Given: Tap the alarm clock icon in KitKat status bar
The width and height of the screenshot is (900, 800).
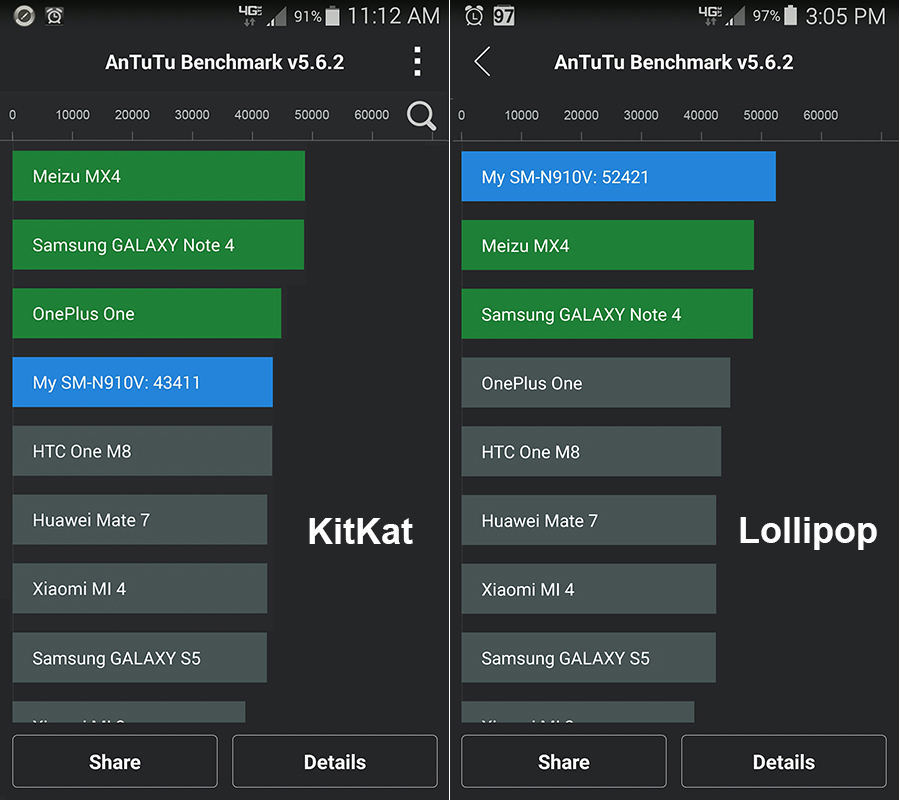Looking at the screenshot, I should pyautogui.click(x=55, y=16).
